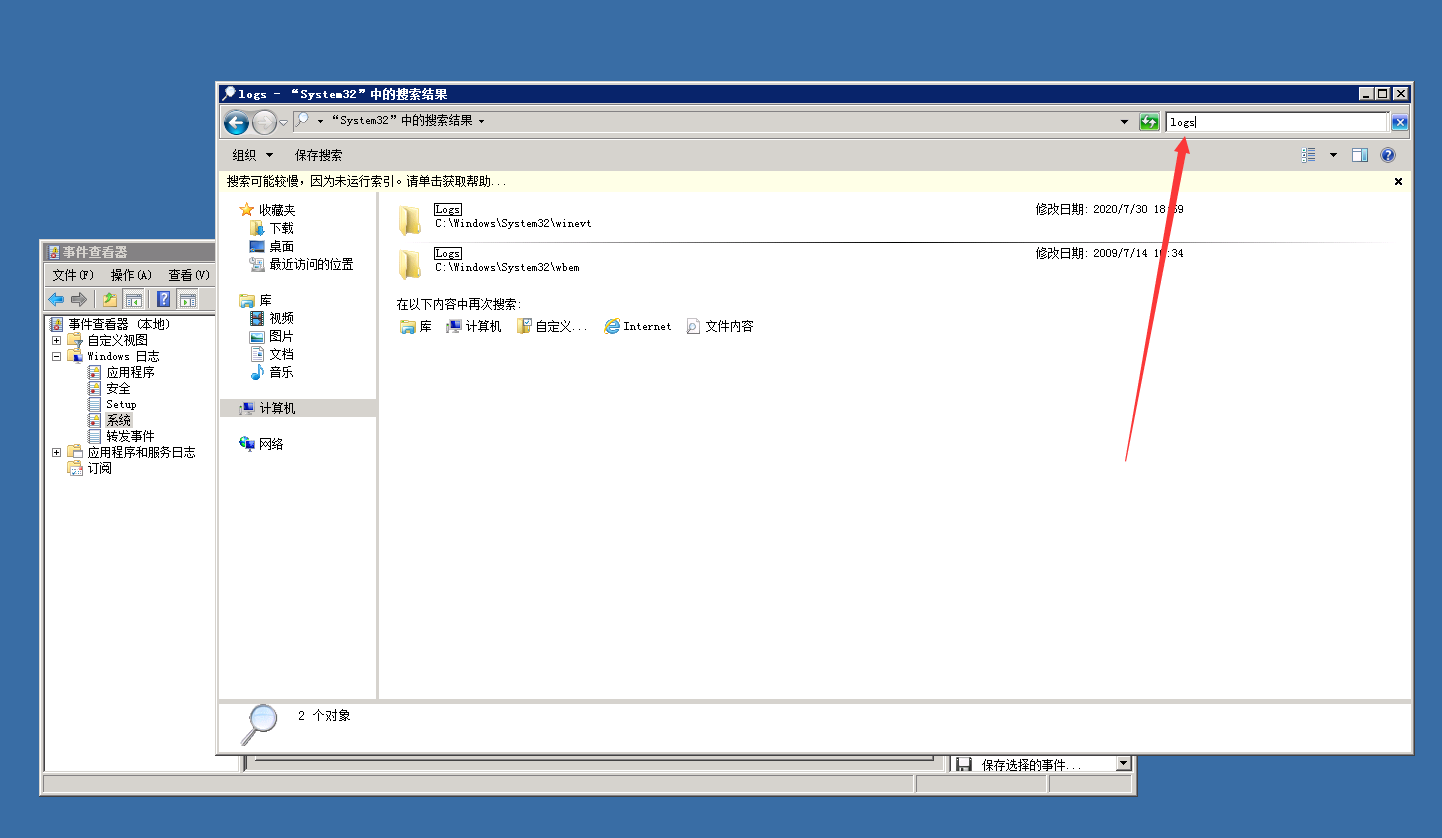The height and width of the screenshot is (838, 1442).
Task: Toggle the preview pane icon
Action: (1360, 155)
